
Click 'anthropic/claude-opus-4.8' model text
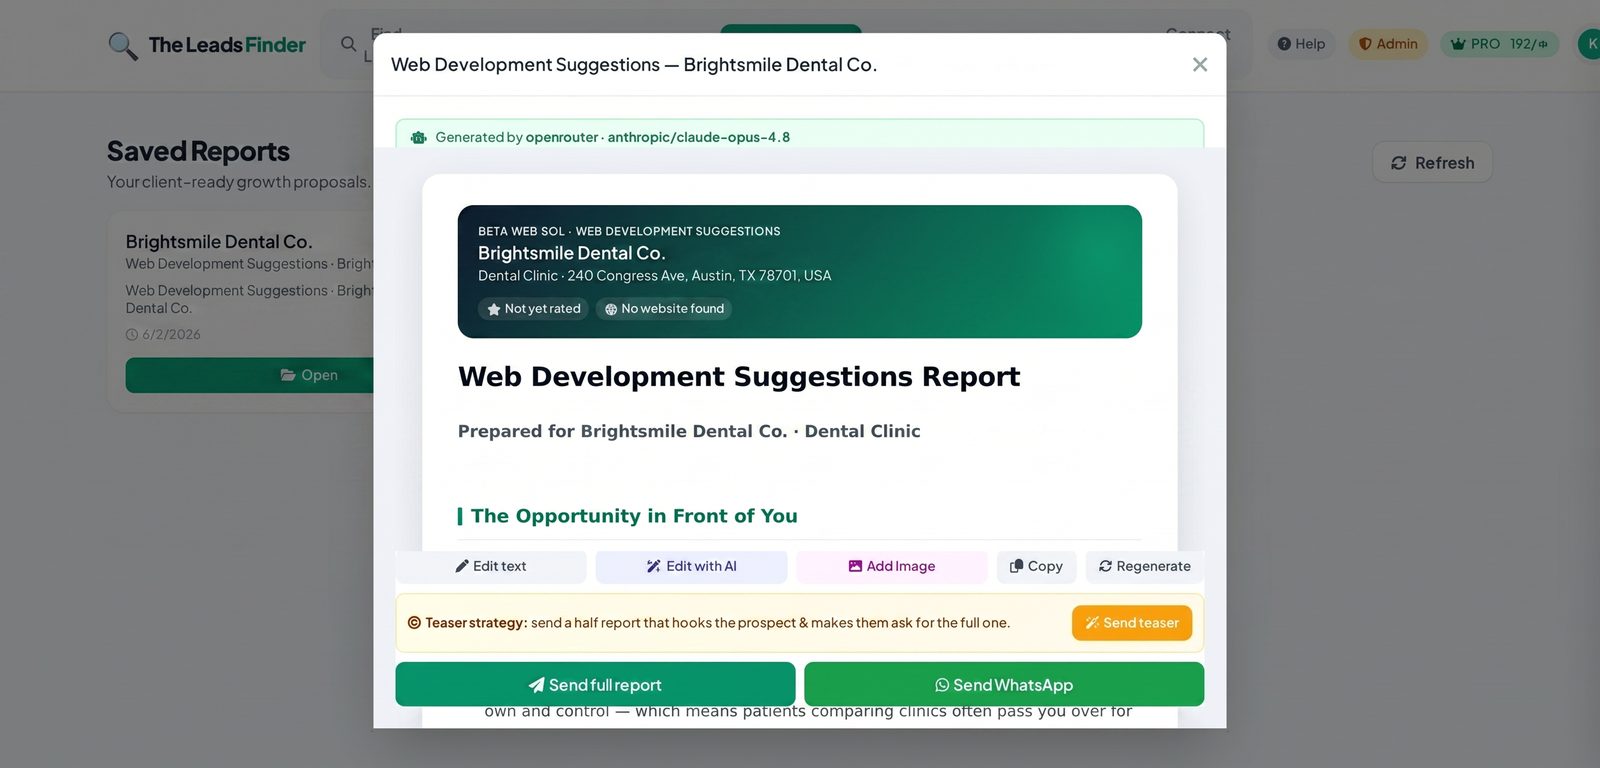coord(699,138)
